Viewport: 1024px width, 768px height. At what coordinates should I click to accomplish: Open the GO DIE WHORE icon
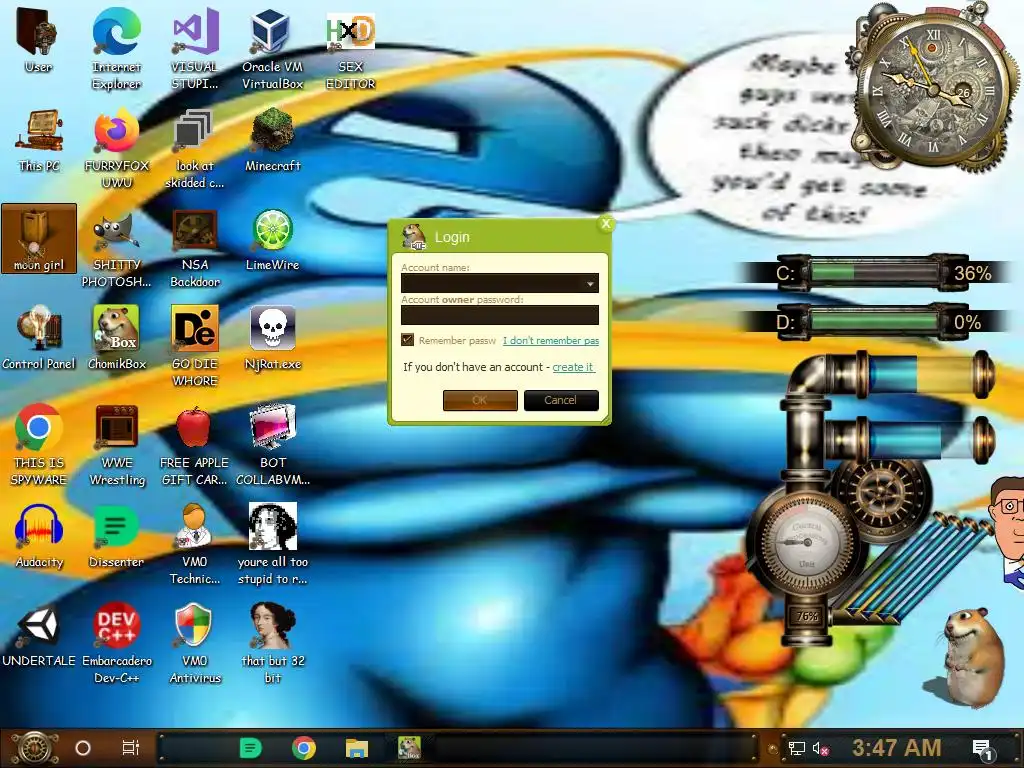[x=195, y=346]
